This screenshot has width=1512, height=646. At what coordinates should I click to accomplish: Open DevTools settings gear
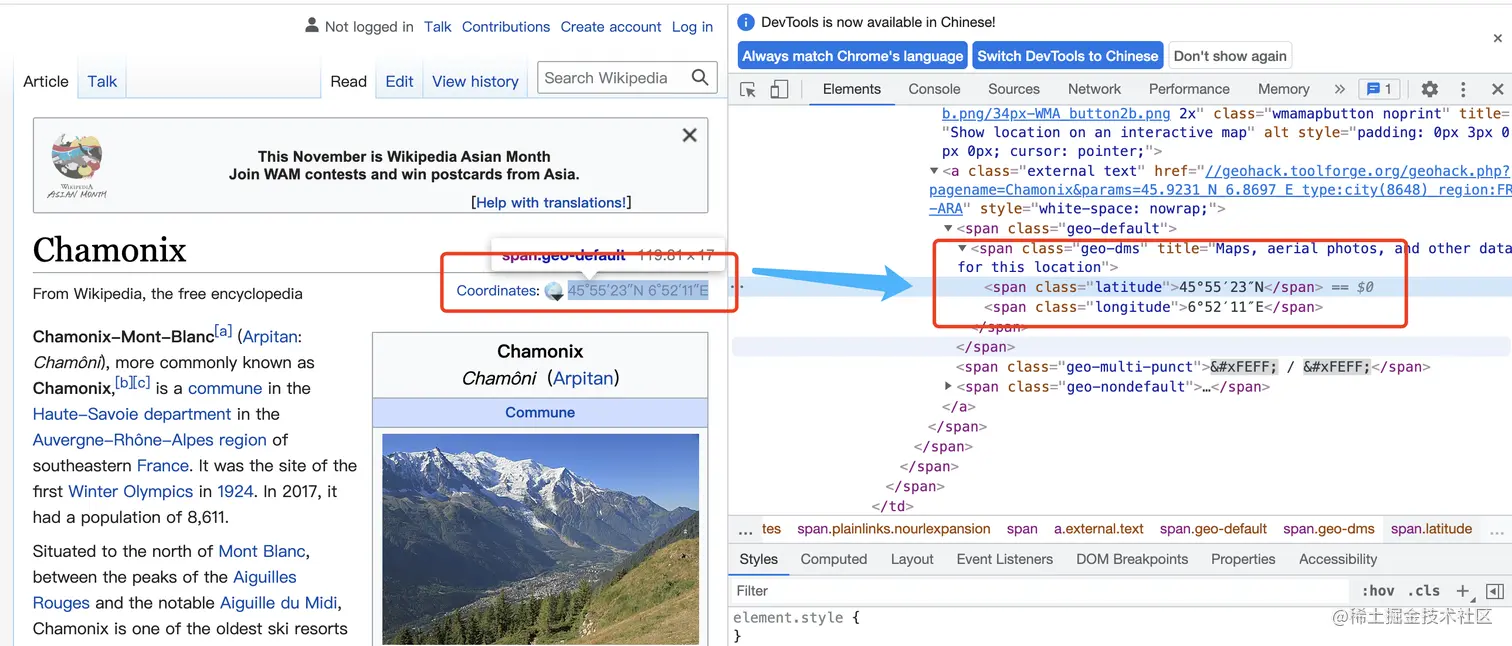tap(1430, 89)
